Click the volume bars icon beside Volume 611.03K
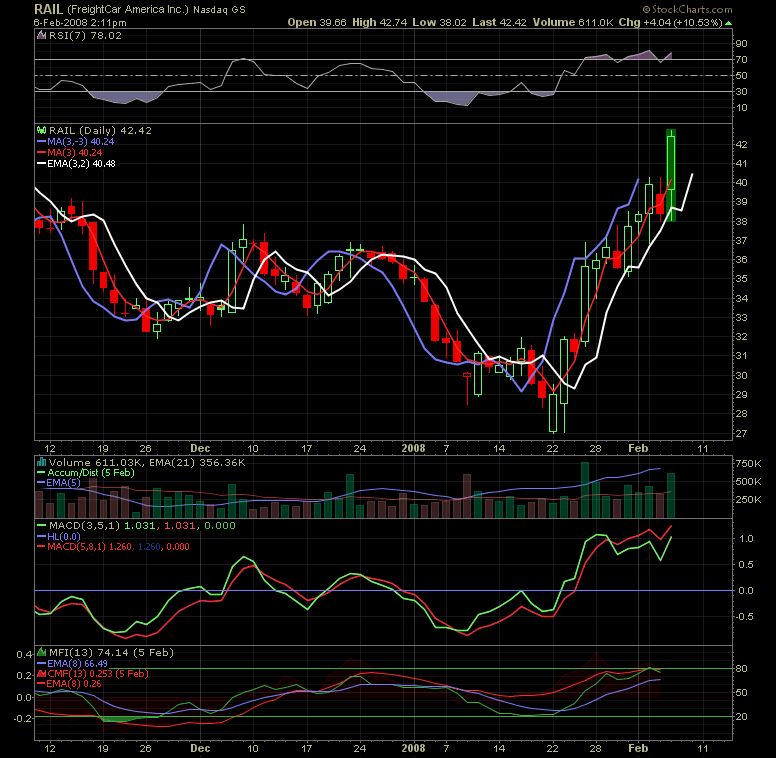The width and height of the screenshot is (776, 758). [42, 463]
